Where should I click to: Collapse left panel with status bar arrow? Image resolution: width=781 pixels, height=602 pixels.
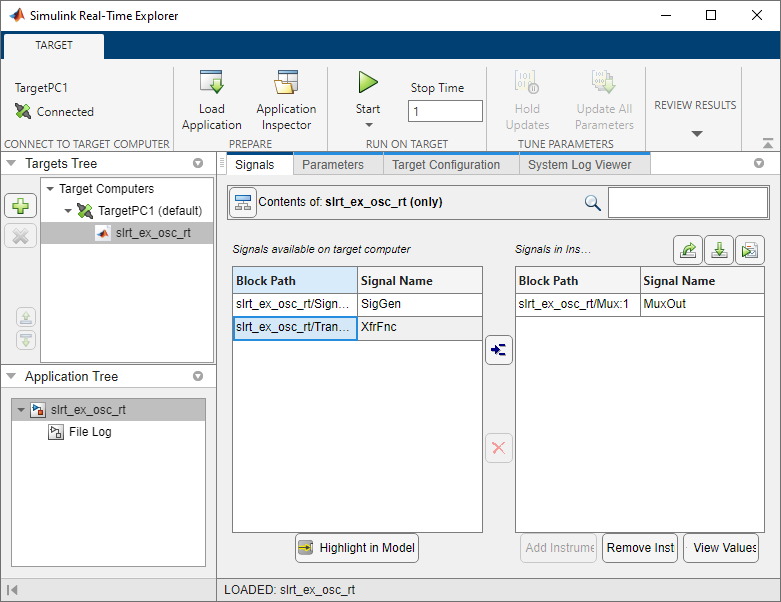pos(12,590)
